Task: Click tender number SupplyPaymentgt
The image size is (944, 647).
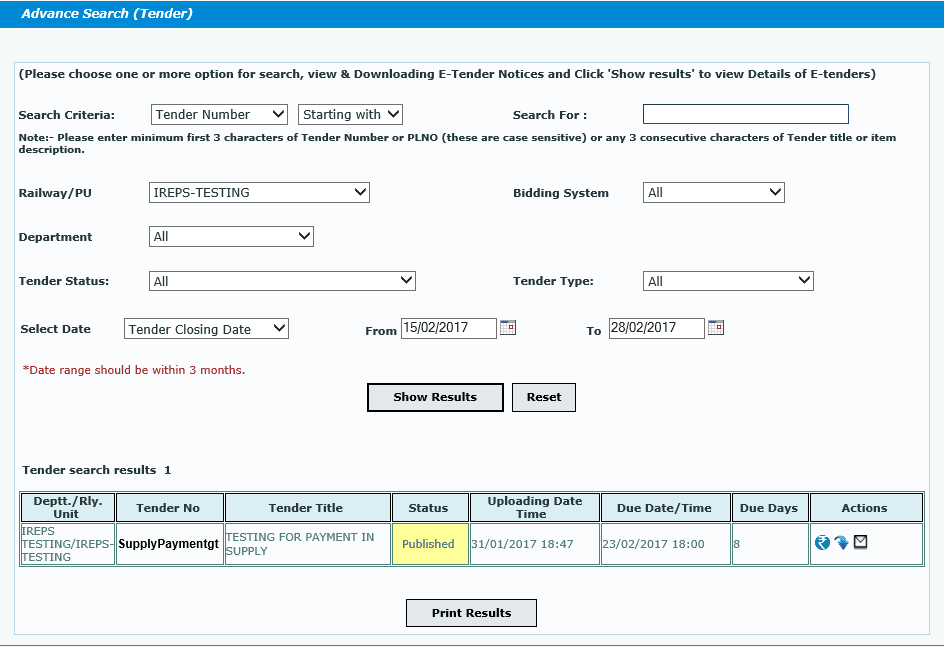Action: point(169,544)
